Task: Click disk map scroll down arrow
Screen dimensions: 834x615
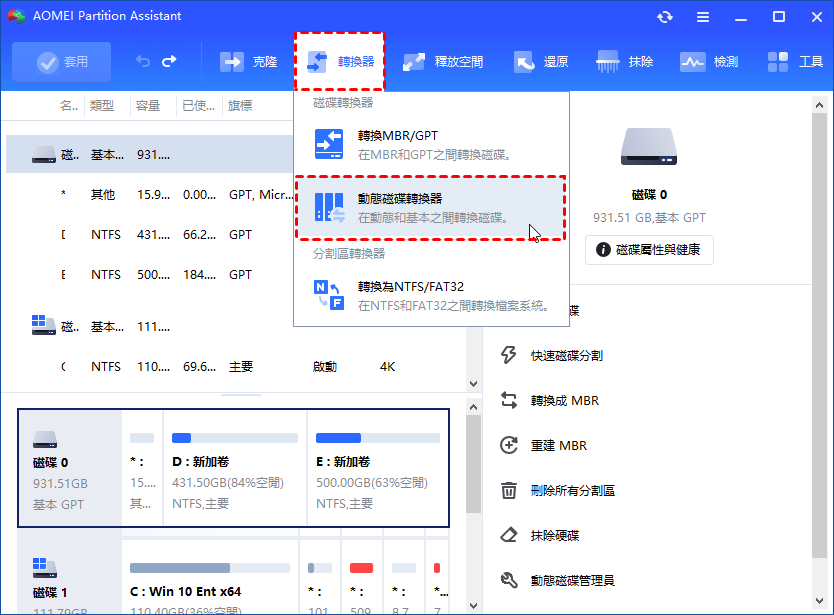Action: (x=473, y=605)
